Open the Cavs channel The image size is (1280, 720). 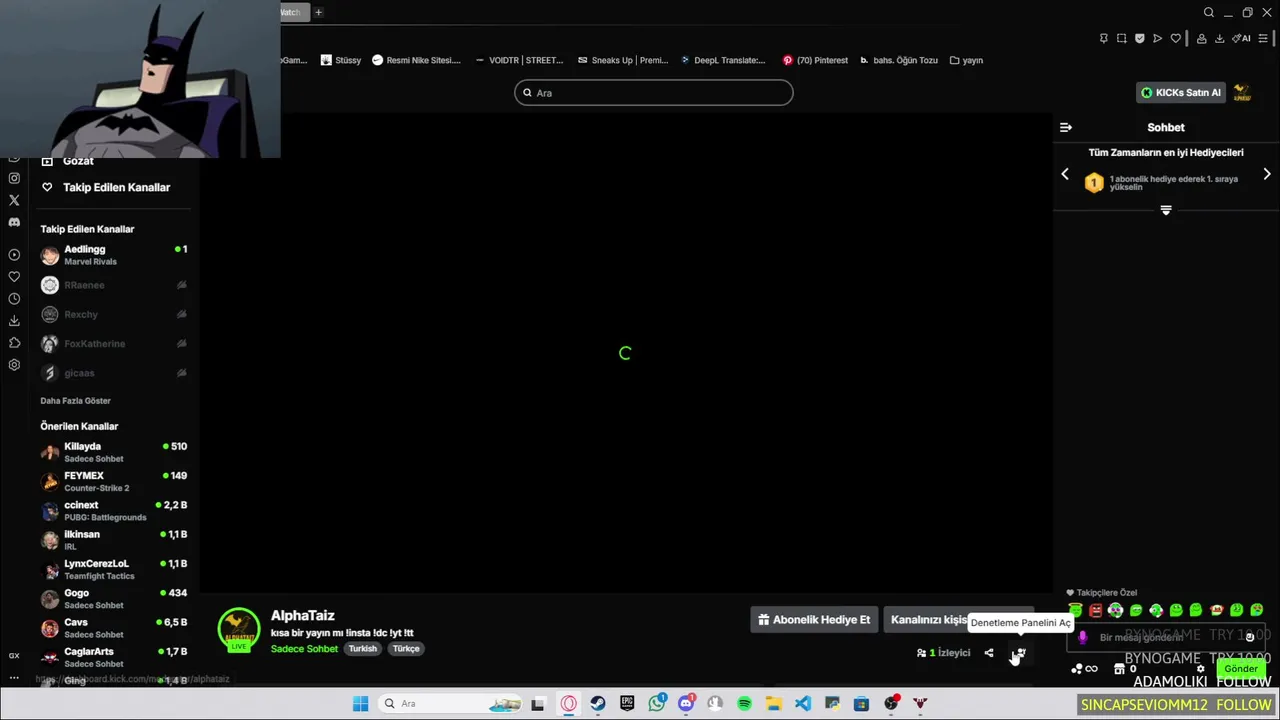(114, 628)
